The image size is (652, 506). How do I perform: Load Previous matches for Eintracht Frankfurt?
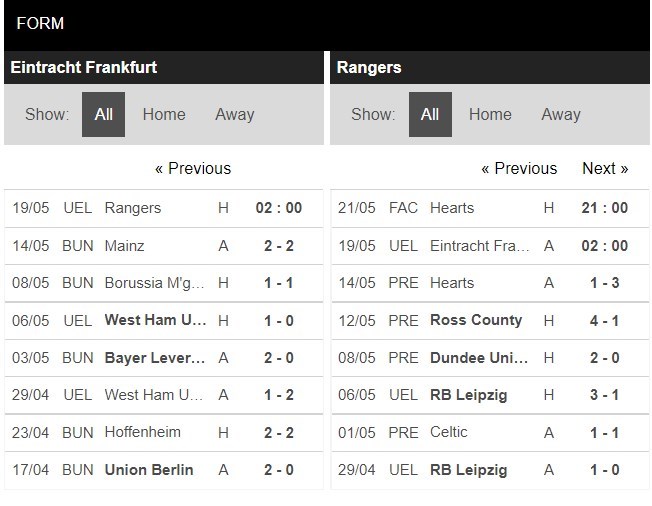[x=193, y=168]
